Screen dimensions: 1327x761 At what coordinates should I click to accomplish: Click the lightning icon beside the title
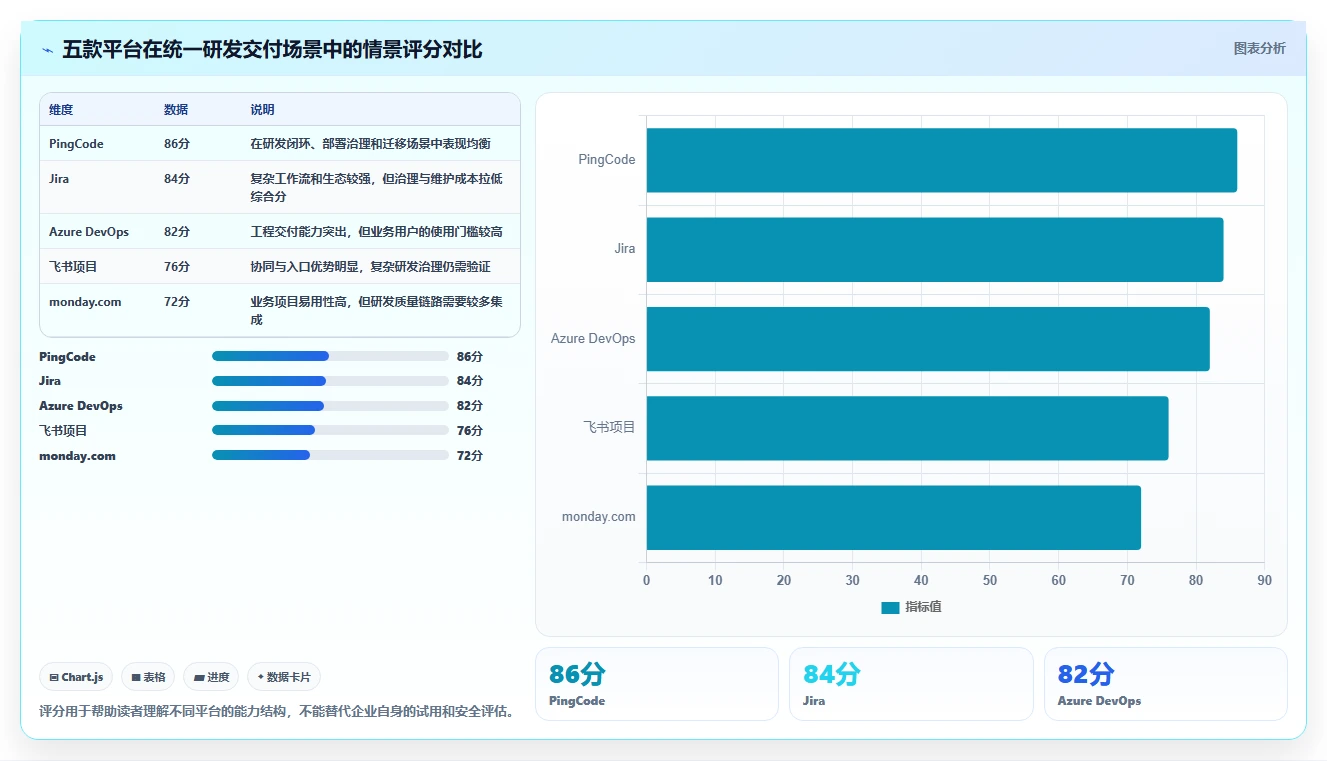pyautogui.click(x=47, y=50)
